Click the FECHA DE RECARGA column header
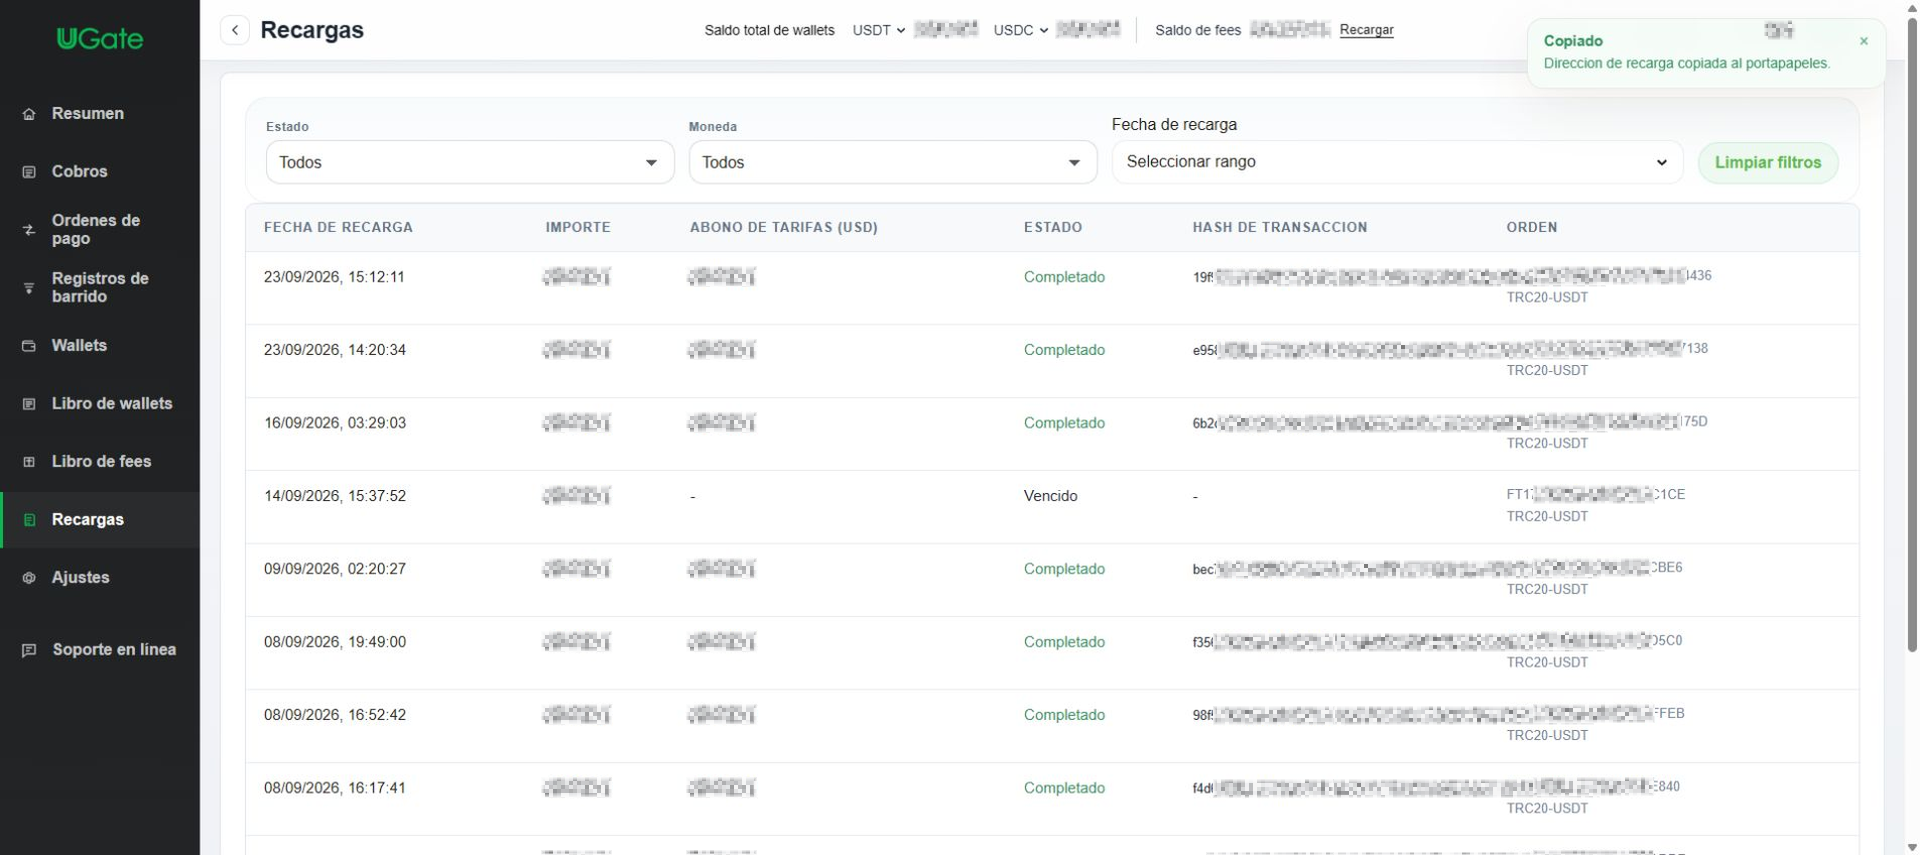The width and height of the screenshot is (1920, 855). click(x=338, y=227)
